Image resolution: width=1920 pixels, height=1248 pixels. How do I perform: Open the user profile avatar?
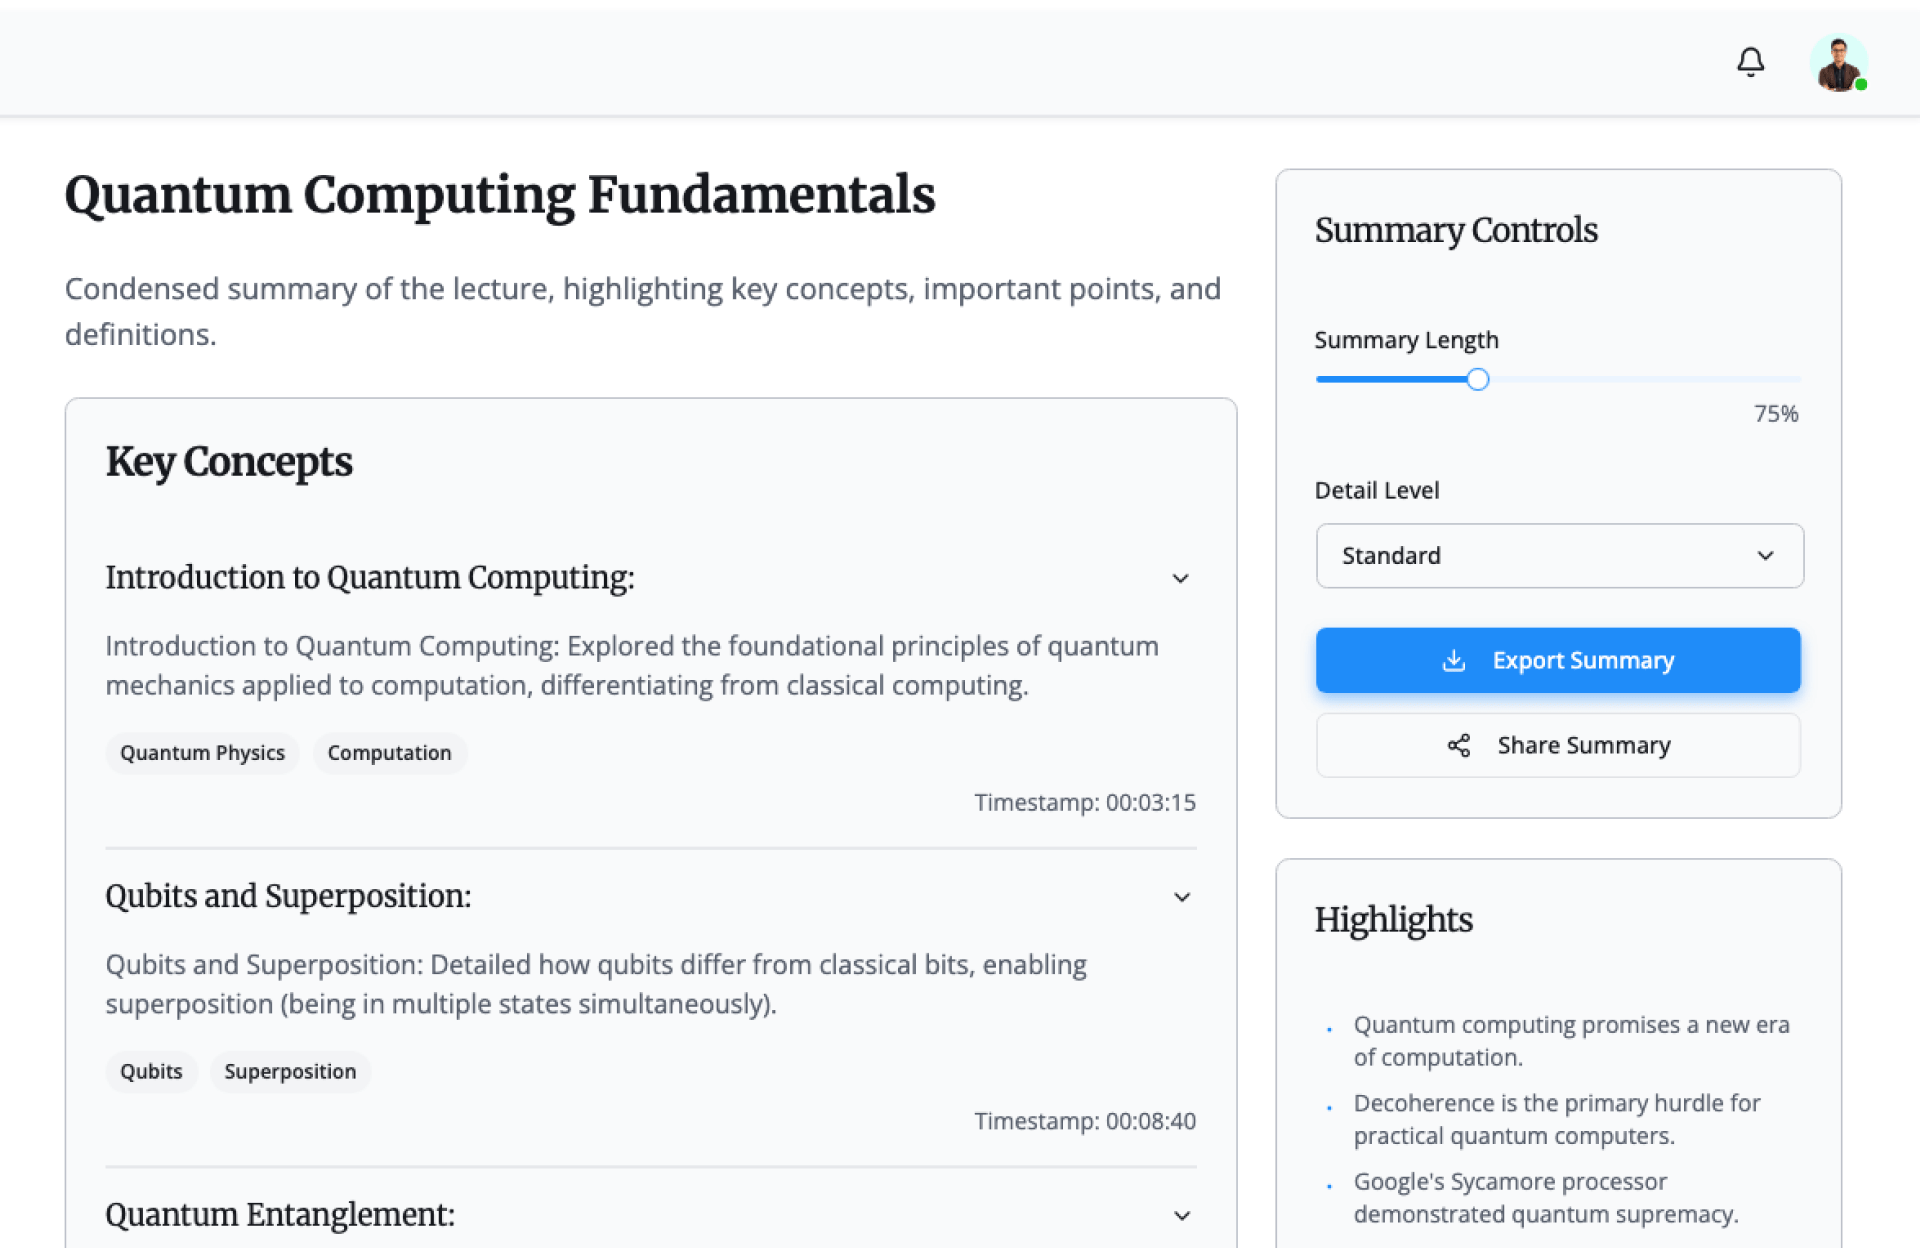(x=1838, y=62)
